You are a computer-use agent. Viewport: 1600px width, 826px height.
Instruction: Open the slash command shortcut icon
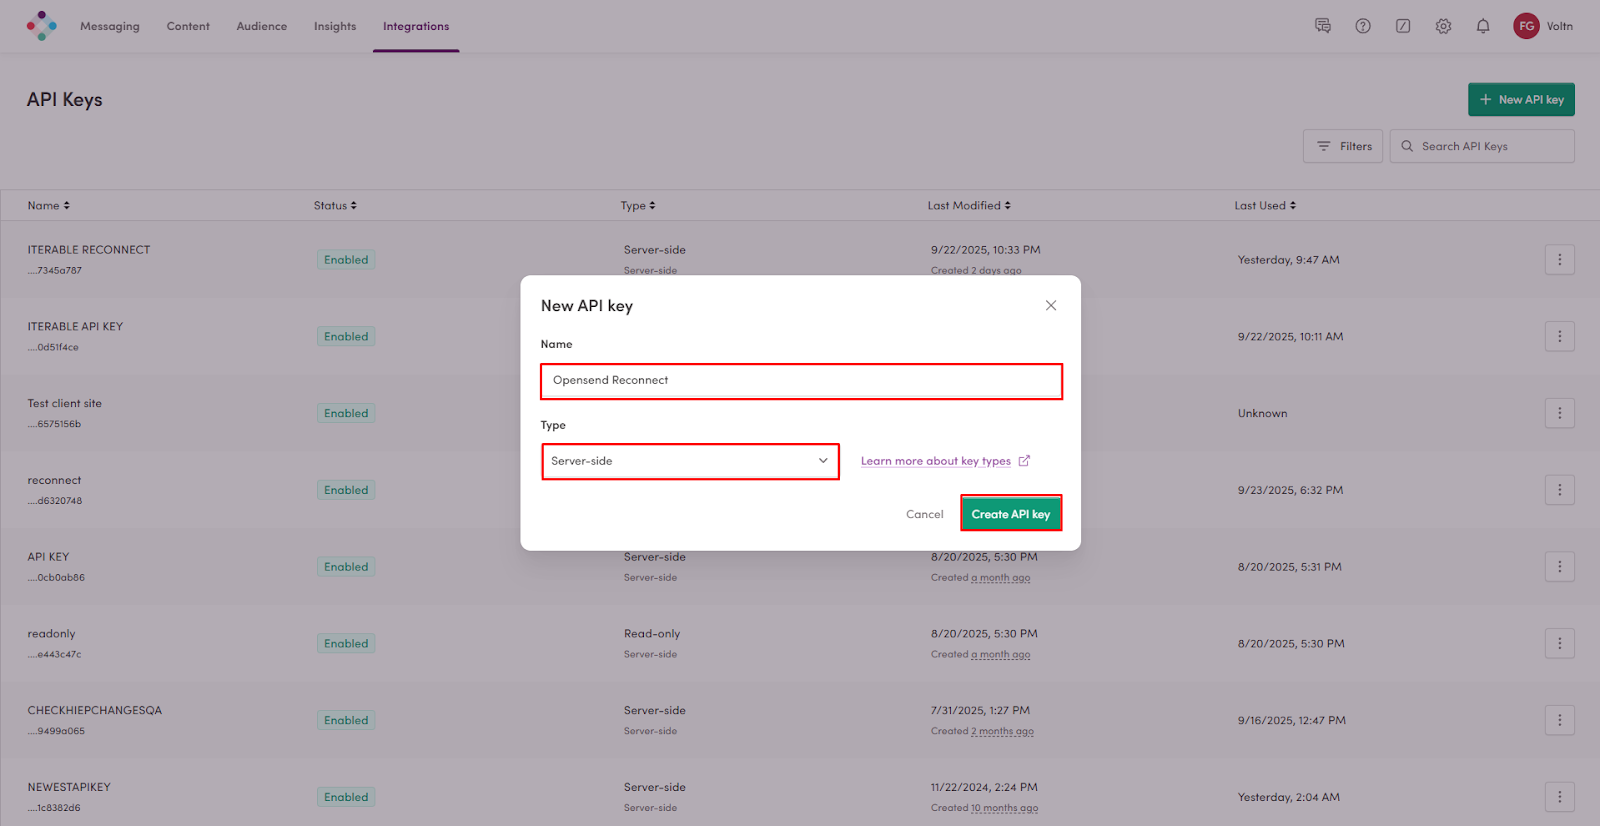1403,26
